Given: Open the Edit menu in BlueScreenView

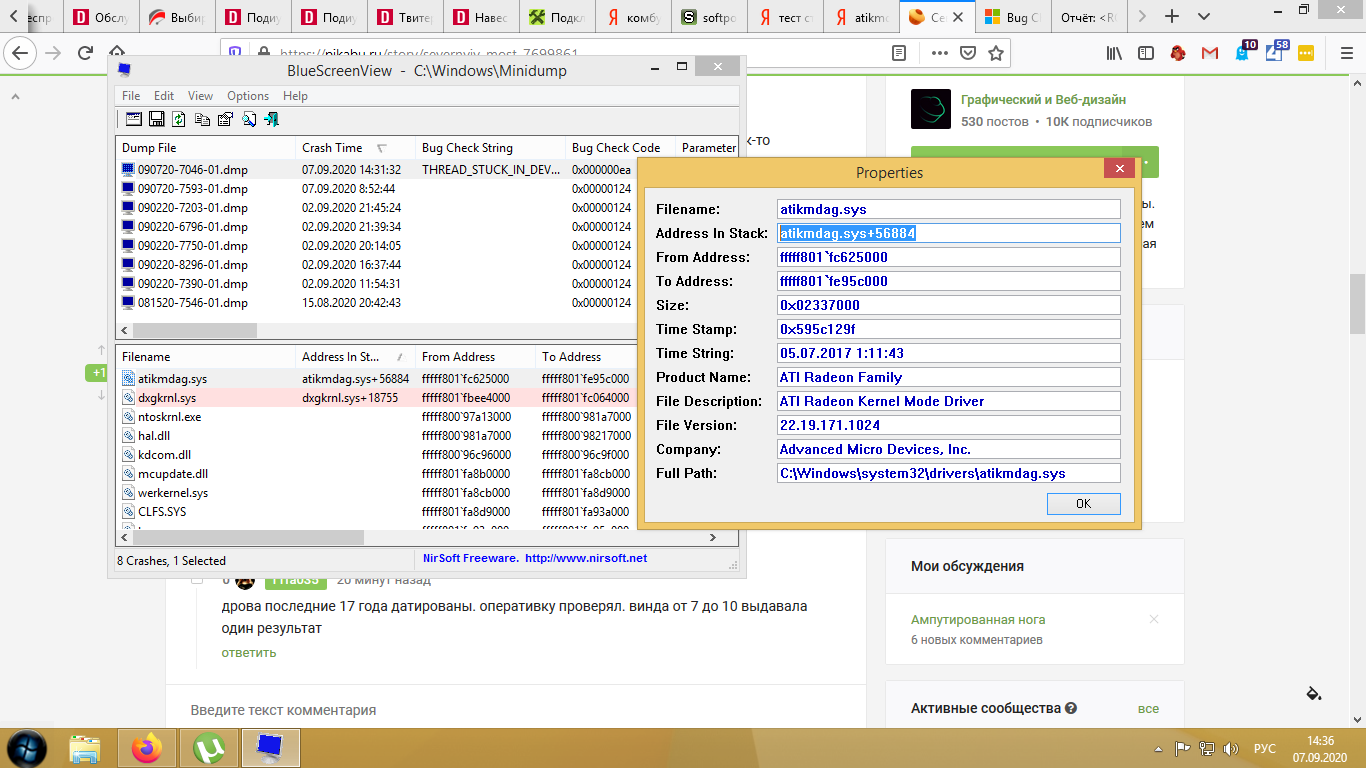Looking at the screenshot, I should [x=164, y=96].
